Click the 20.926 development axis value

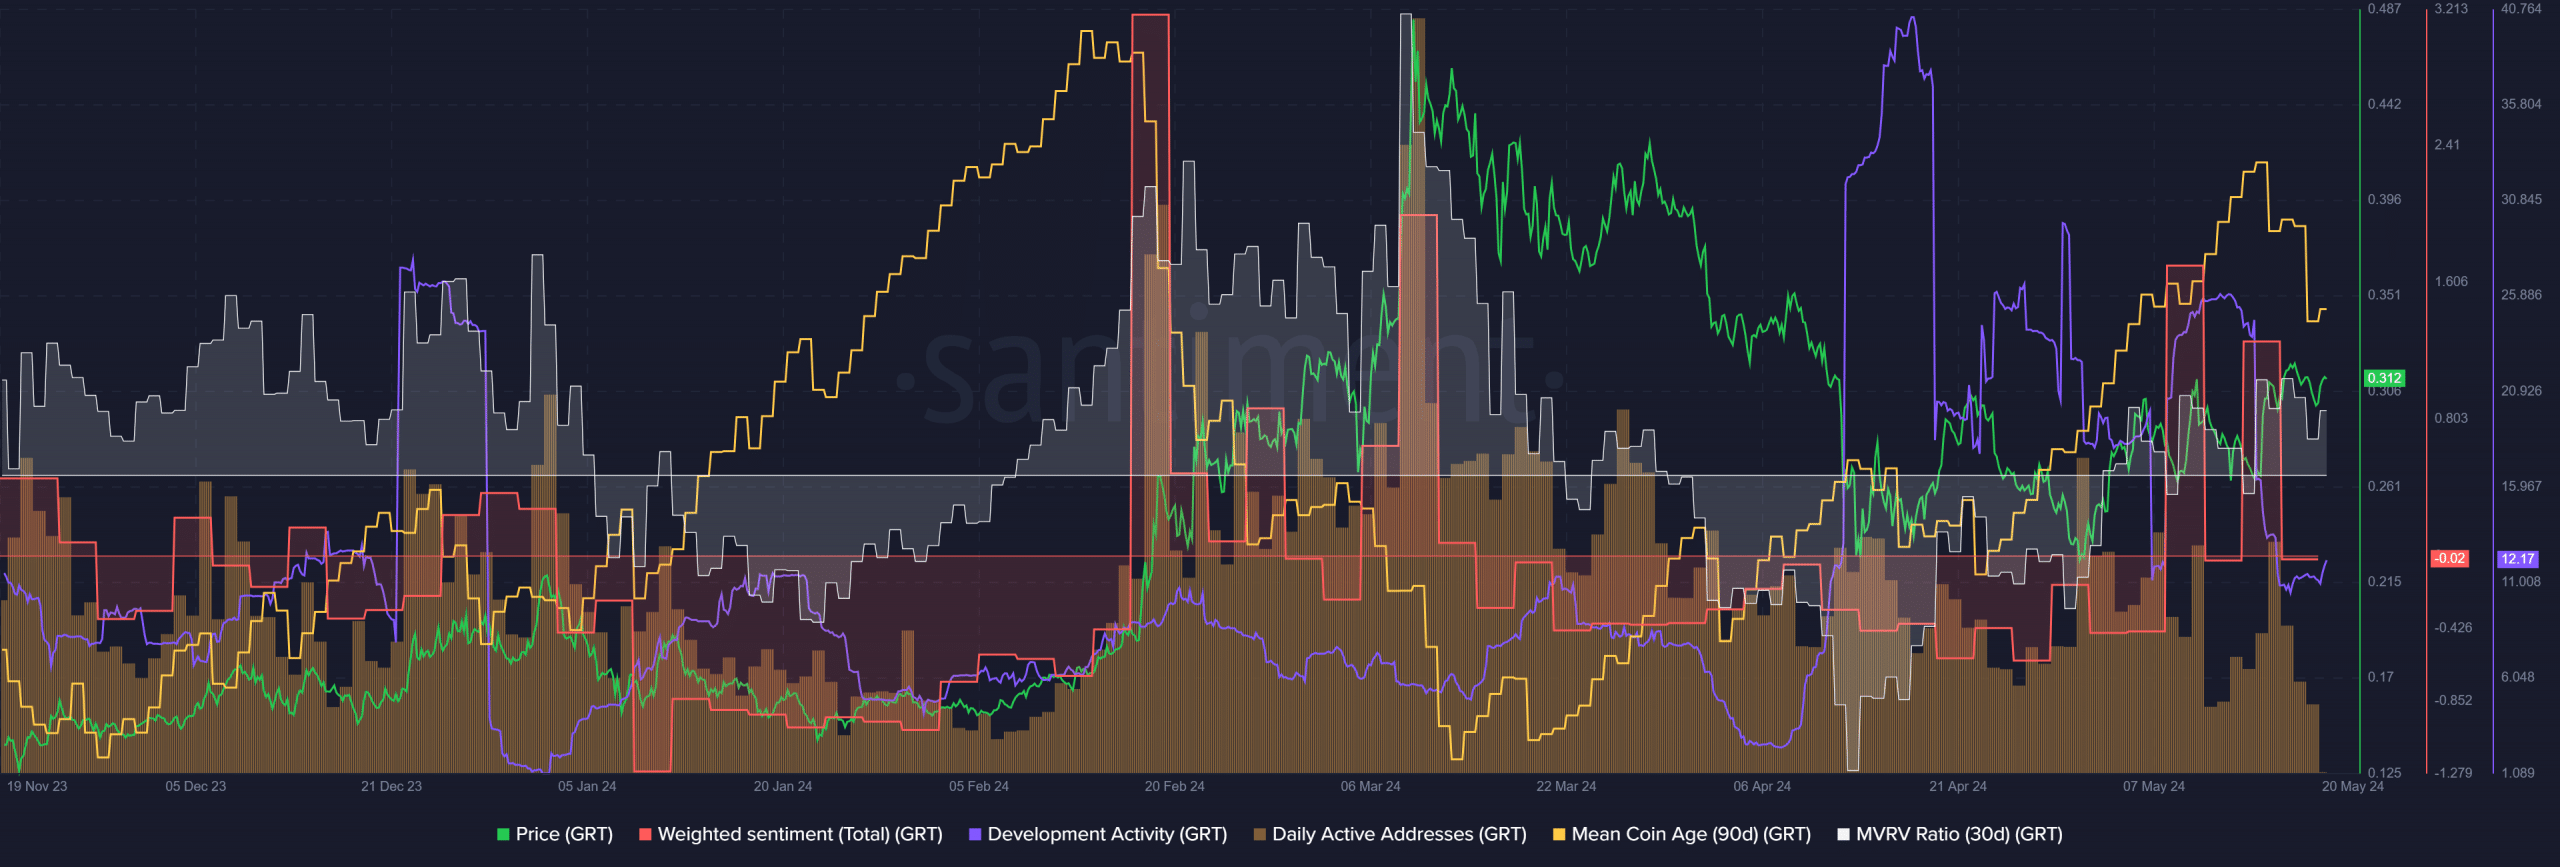[2521, 390]
